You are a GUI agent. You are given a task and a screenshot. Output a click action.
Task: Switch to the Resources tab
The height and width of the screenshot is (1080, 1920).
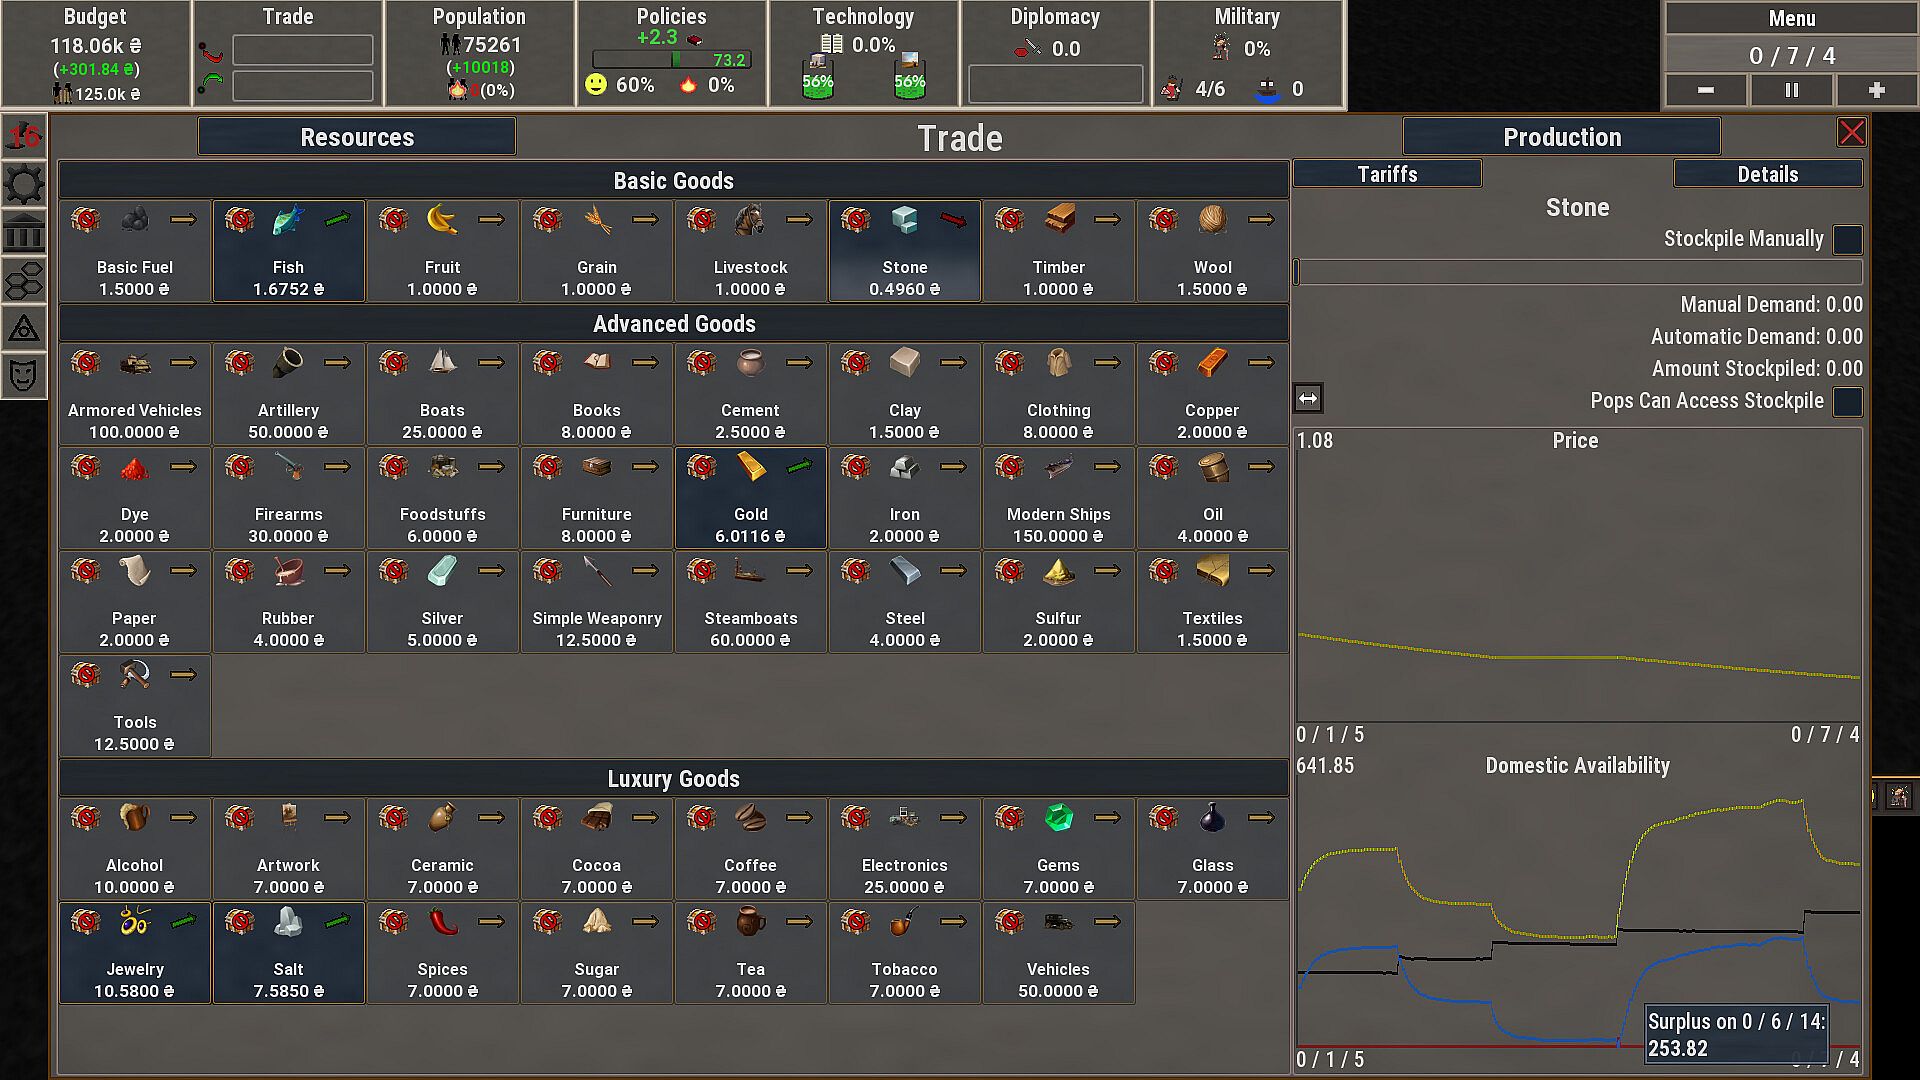pyautogui.click(x=357, y=137)
